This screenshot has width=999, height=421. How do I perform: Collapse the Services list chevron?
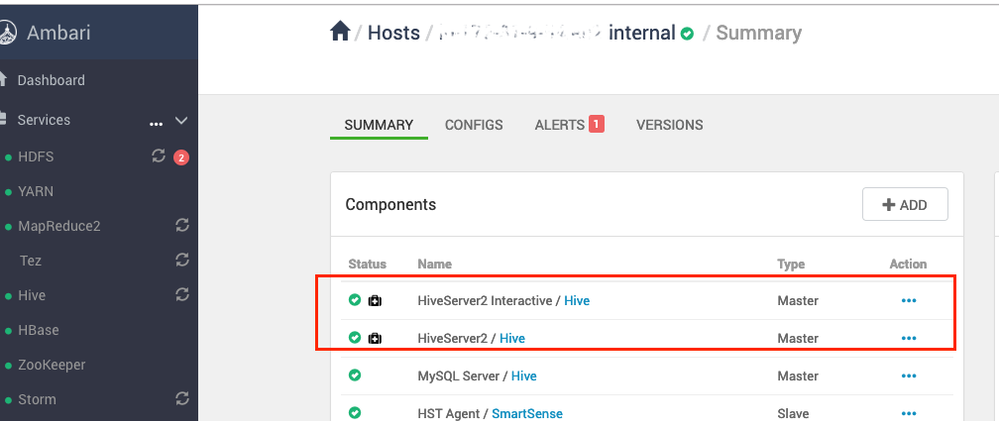point(181,120)
